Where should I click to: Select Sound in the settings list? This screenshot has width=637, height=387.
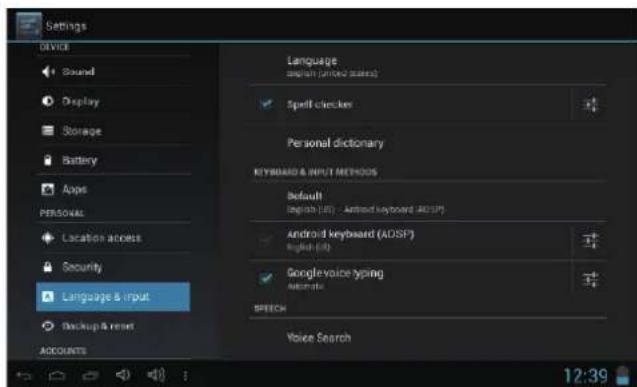[x=113, y=72]
